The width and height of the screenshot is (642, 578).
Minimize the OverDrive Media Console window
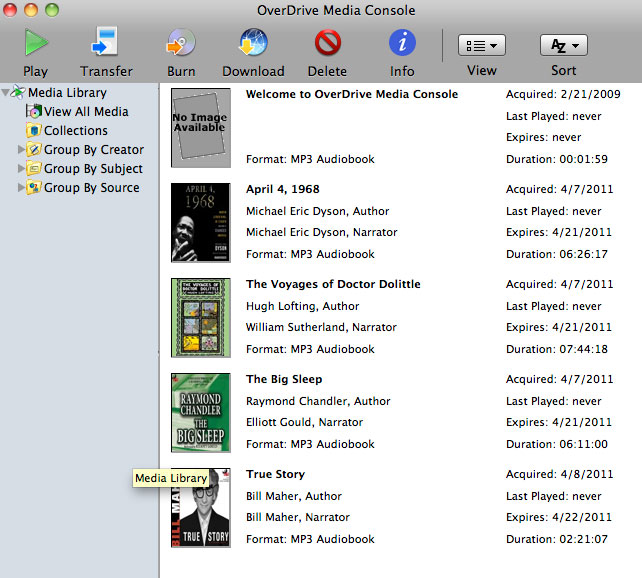[31, 10]
